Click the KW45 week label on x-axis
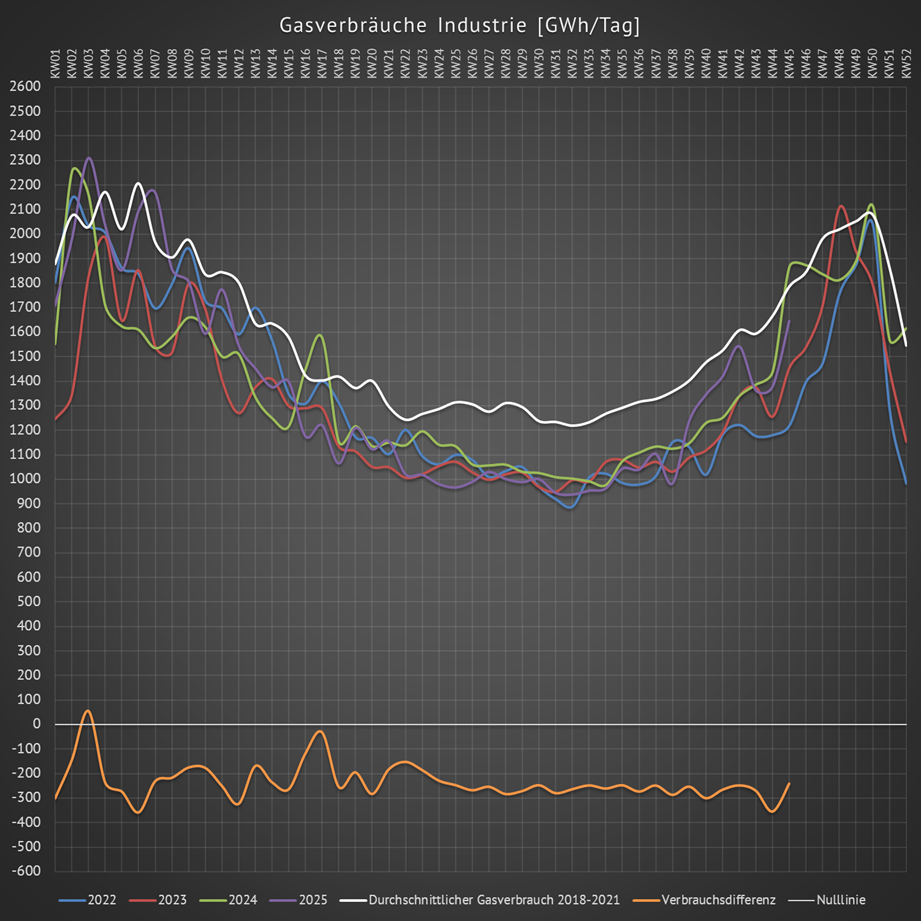Screen dimensions: 921x921 click(789, 62)
